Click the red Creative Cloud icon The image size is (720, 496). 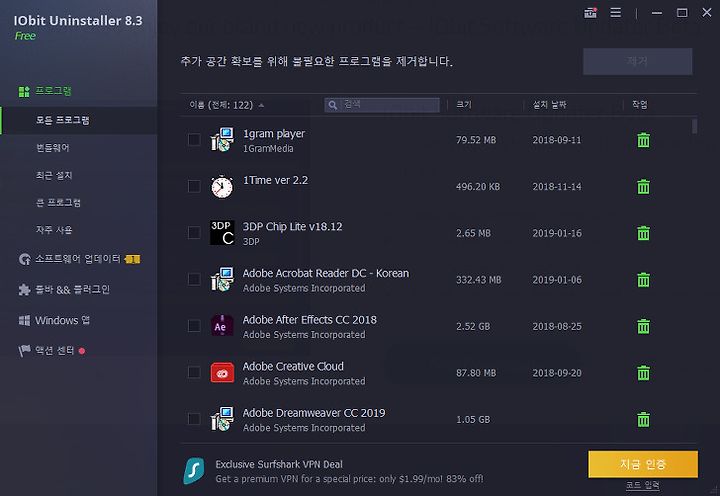coord(222,372)
